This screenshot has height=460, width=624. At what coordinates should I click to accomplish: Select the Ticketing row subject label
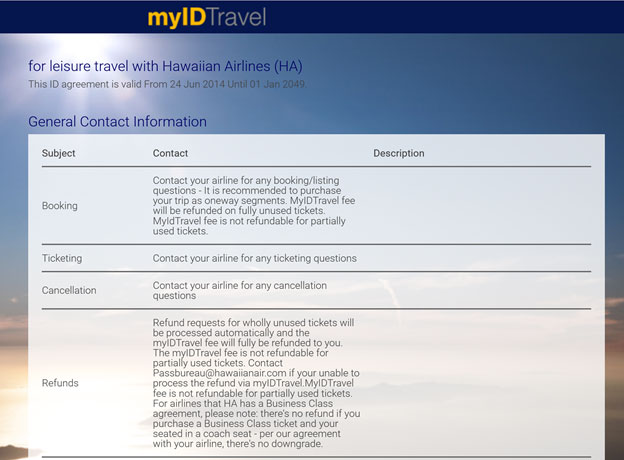tap(62, 258)
